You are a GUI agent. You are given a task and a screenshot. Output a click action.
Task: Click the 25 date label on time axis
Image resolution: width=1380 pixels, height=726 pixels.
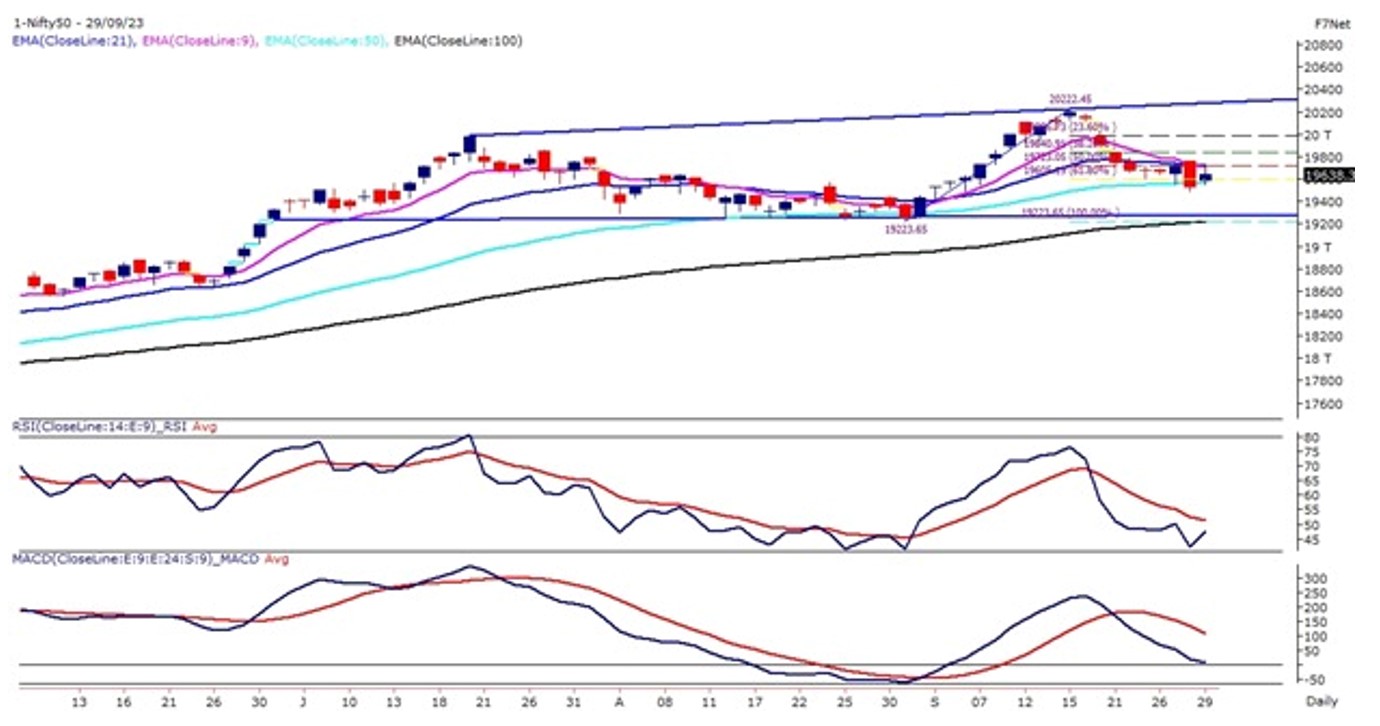(x=846, y=700)
